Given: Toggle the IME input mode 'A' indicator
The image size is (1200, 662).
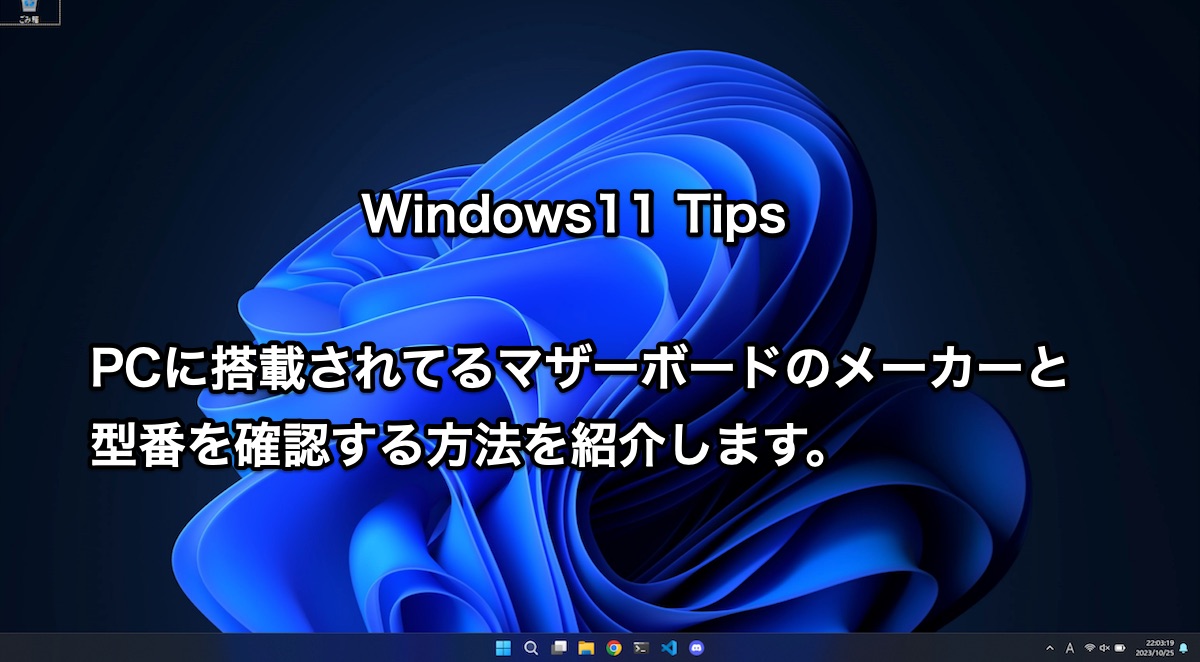Looking at the screenshot, I should point(1070,648).
